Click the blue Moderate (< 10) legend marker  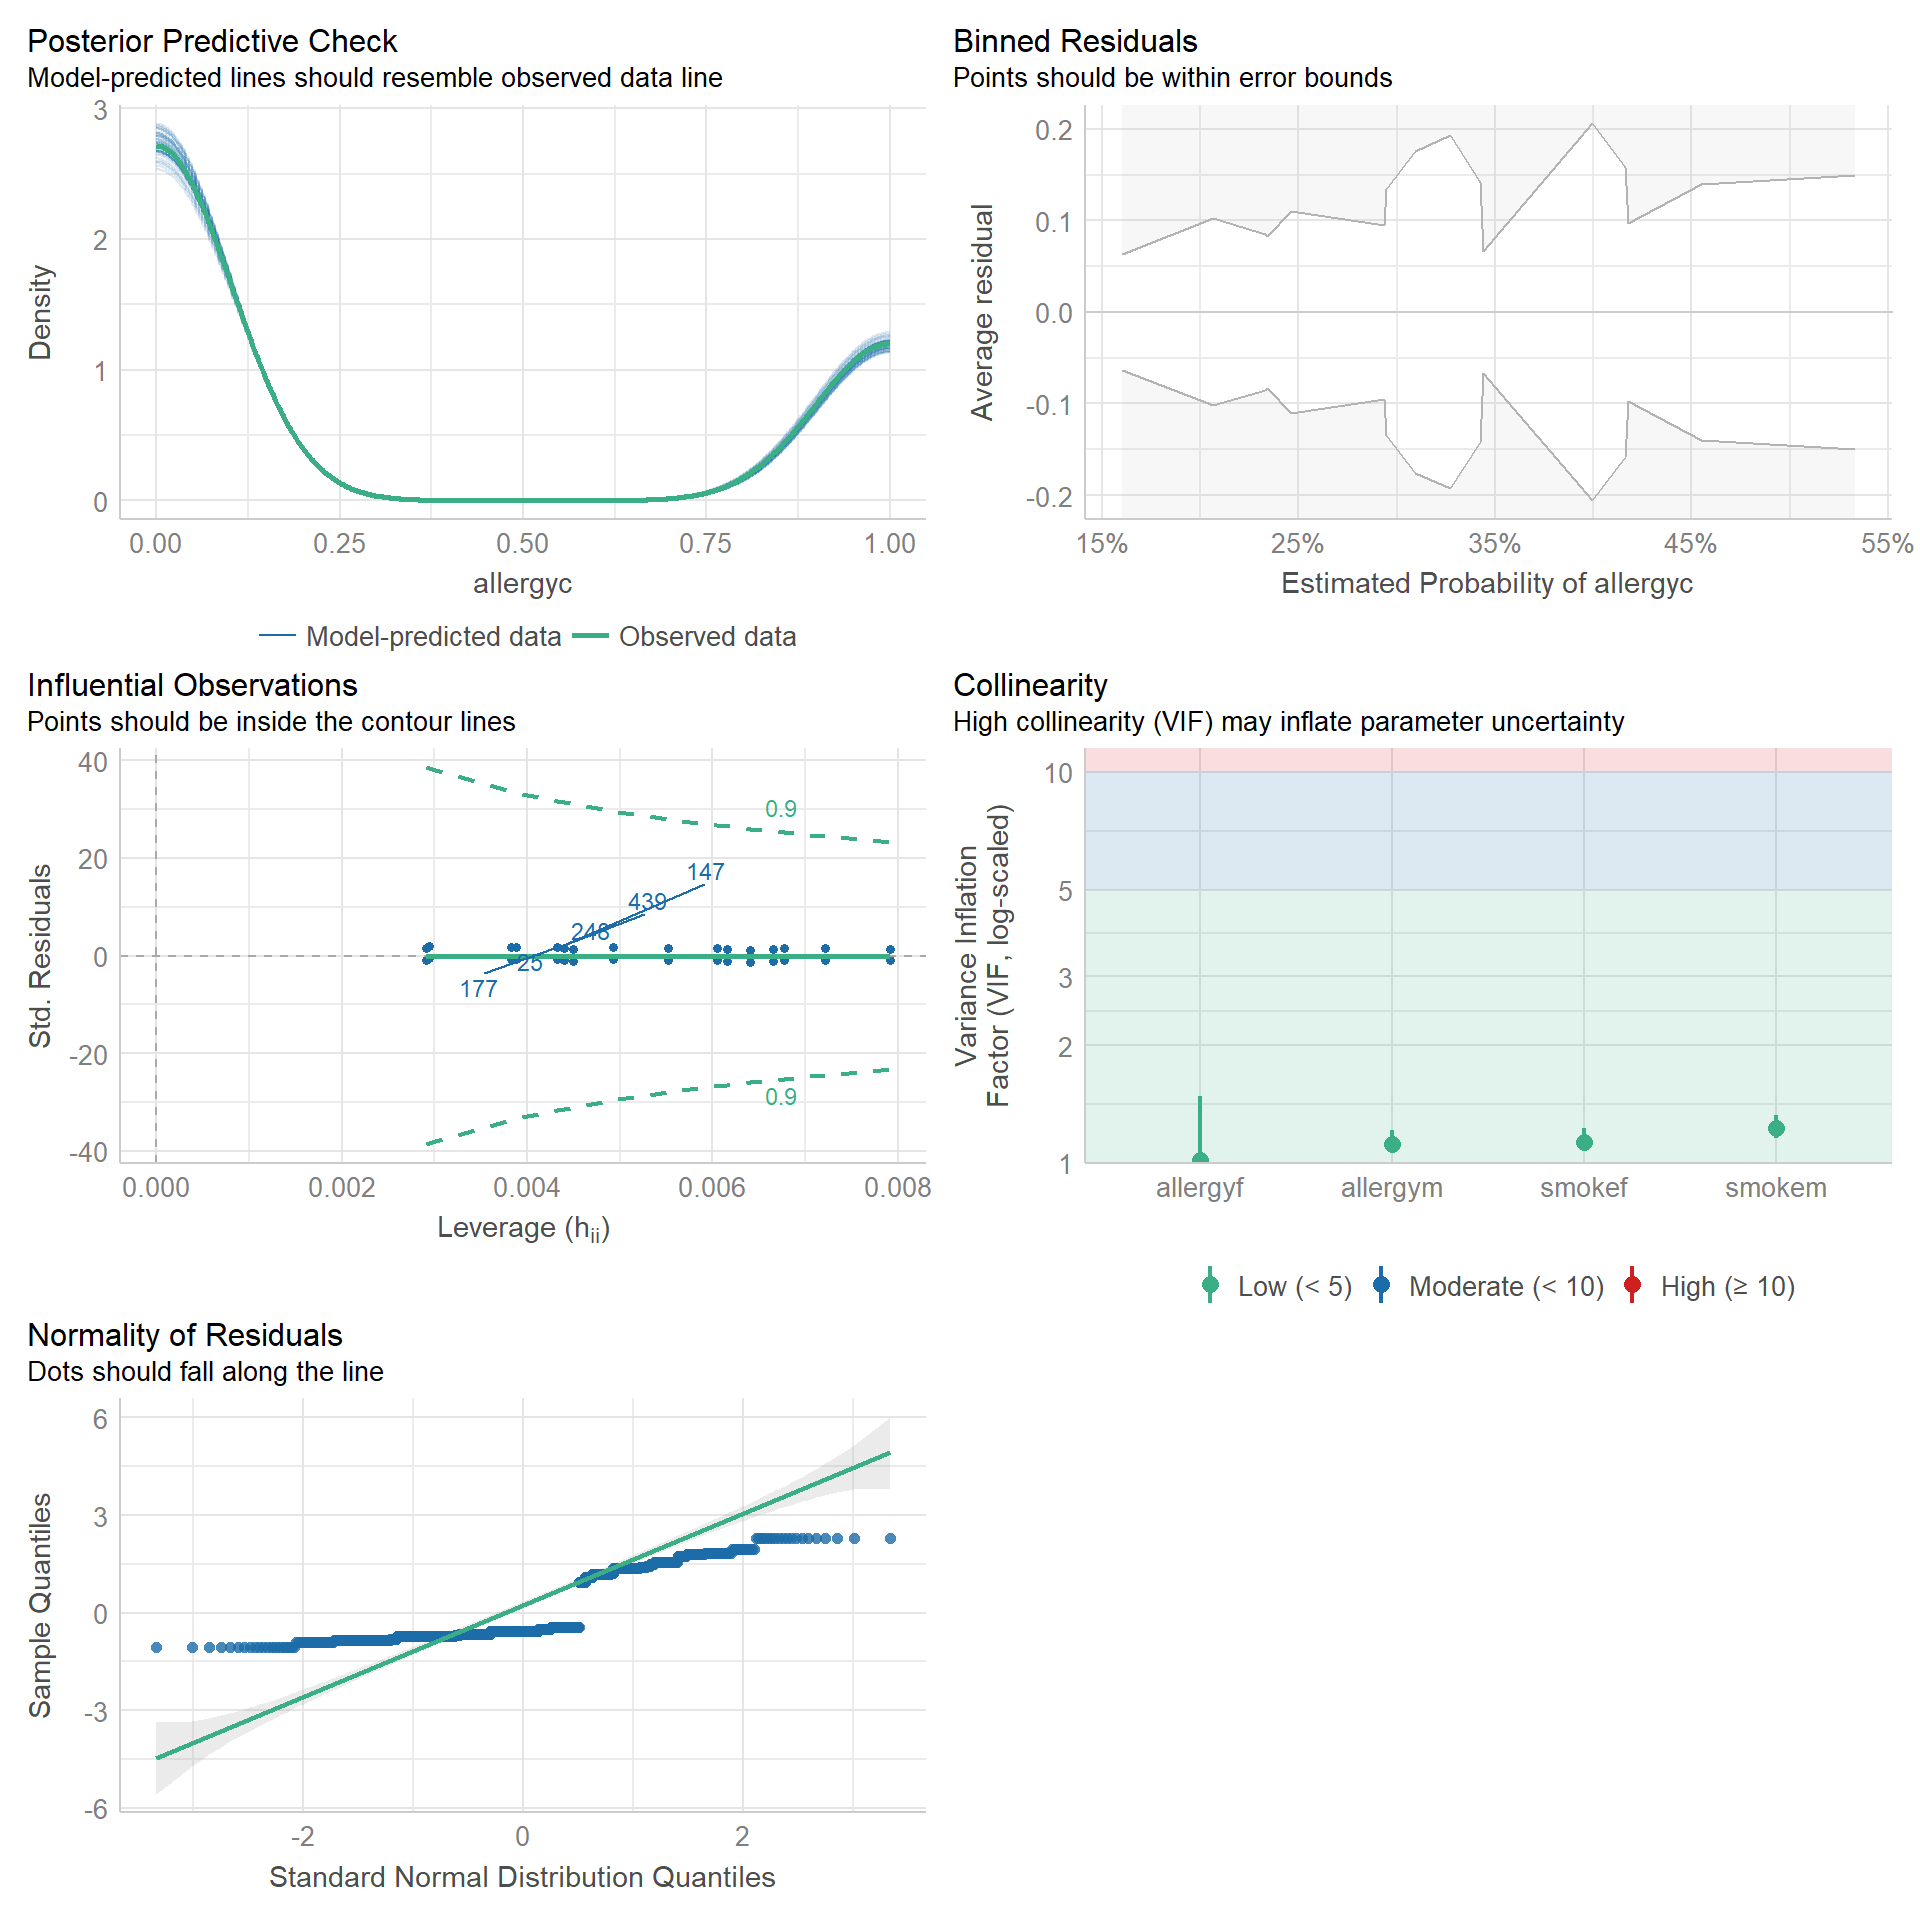click(1381, 1285)
